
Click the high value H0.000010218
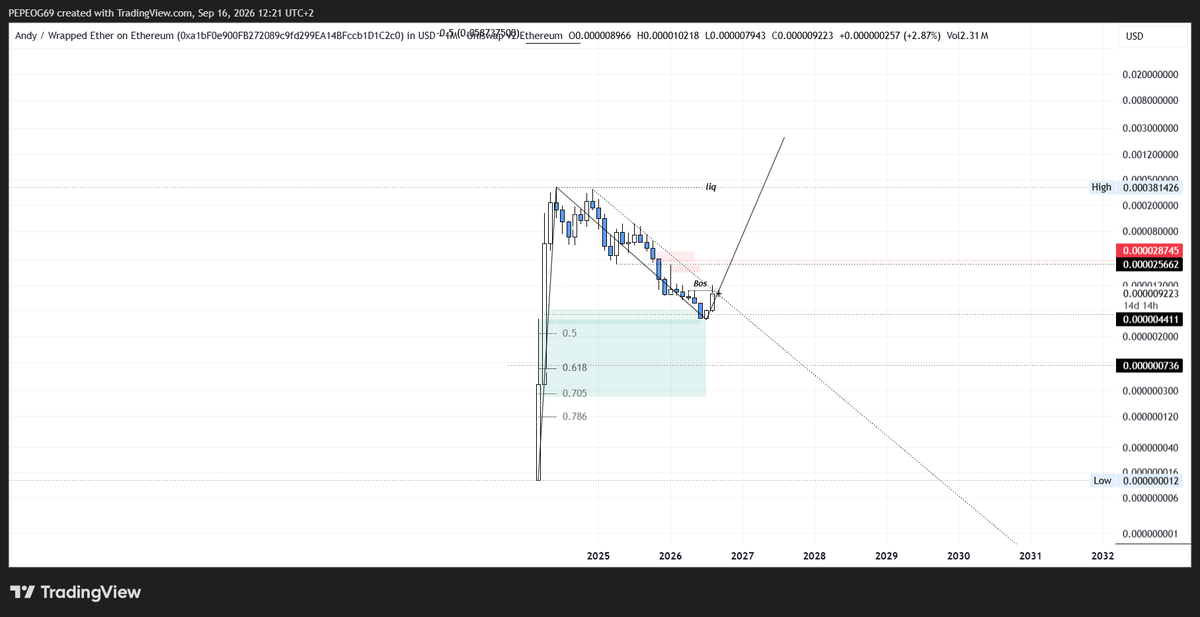tap(670, 36)
